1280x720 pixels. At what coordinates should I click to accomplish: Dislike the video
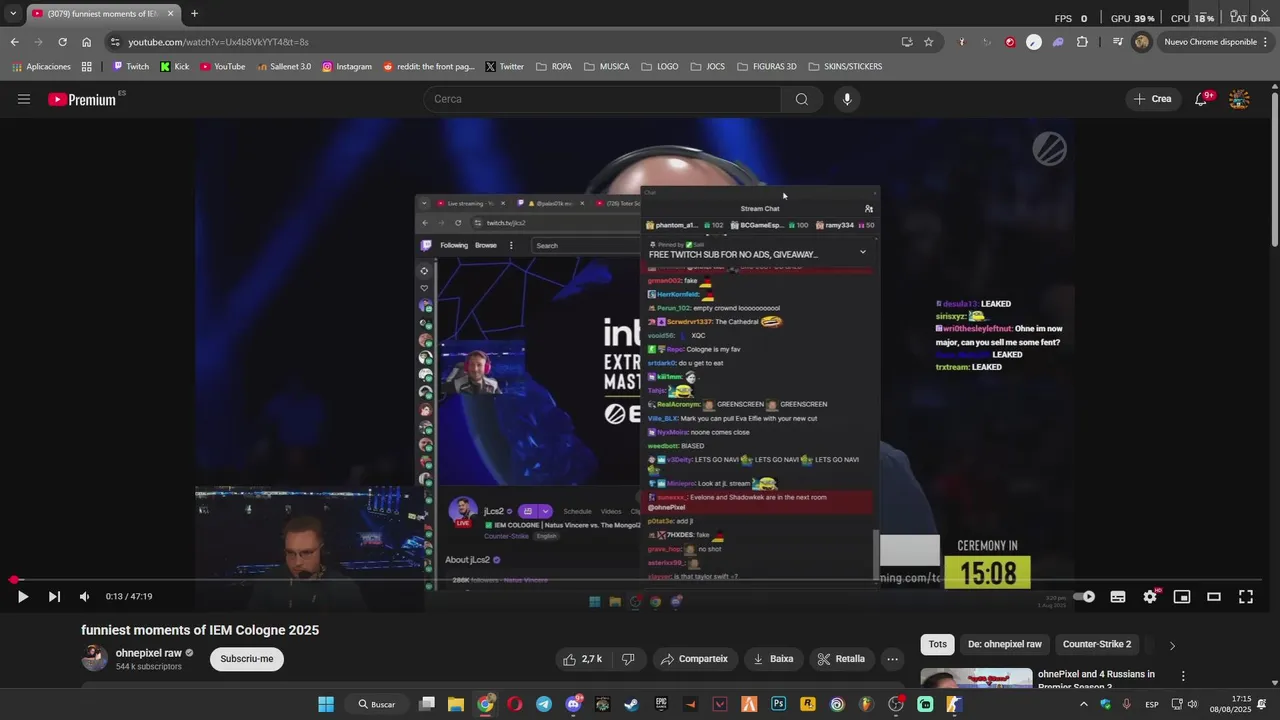(628, 659)
